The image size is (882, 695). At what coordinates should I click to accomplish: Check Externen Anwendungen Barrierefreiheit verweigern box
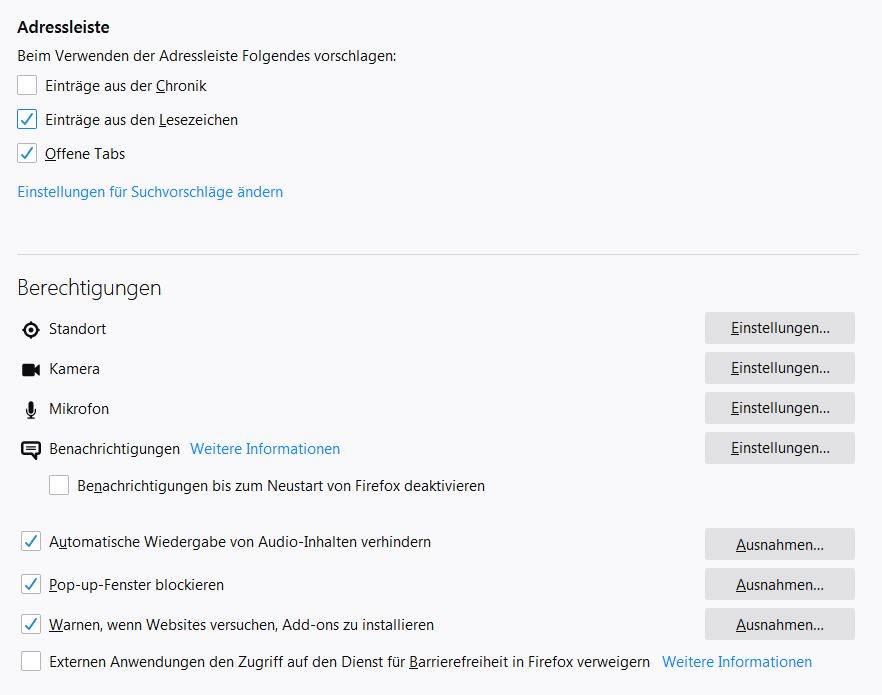31,661
